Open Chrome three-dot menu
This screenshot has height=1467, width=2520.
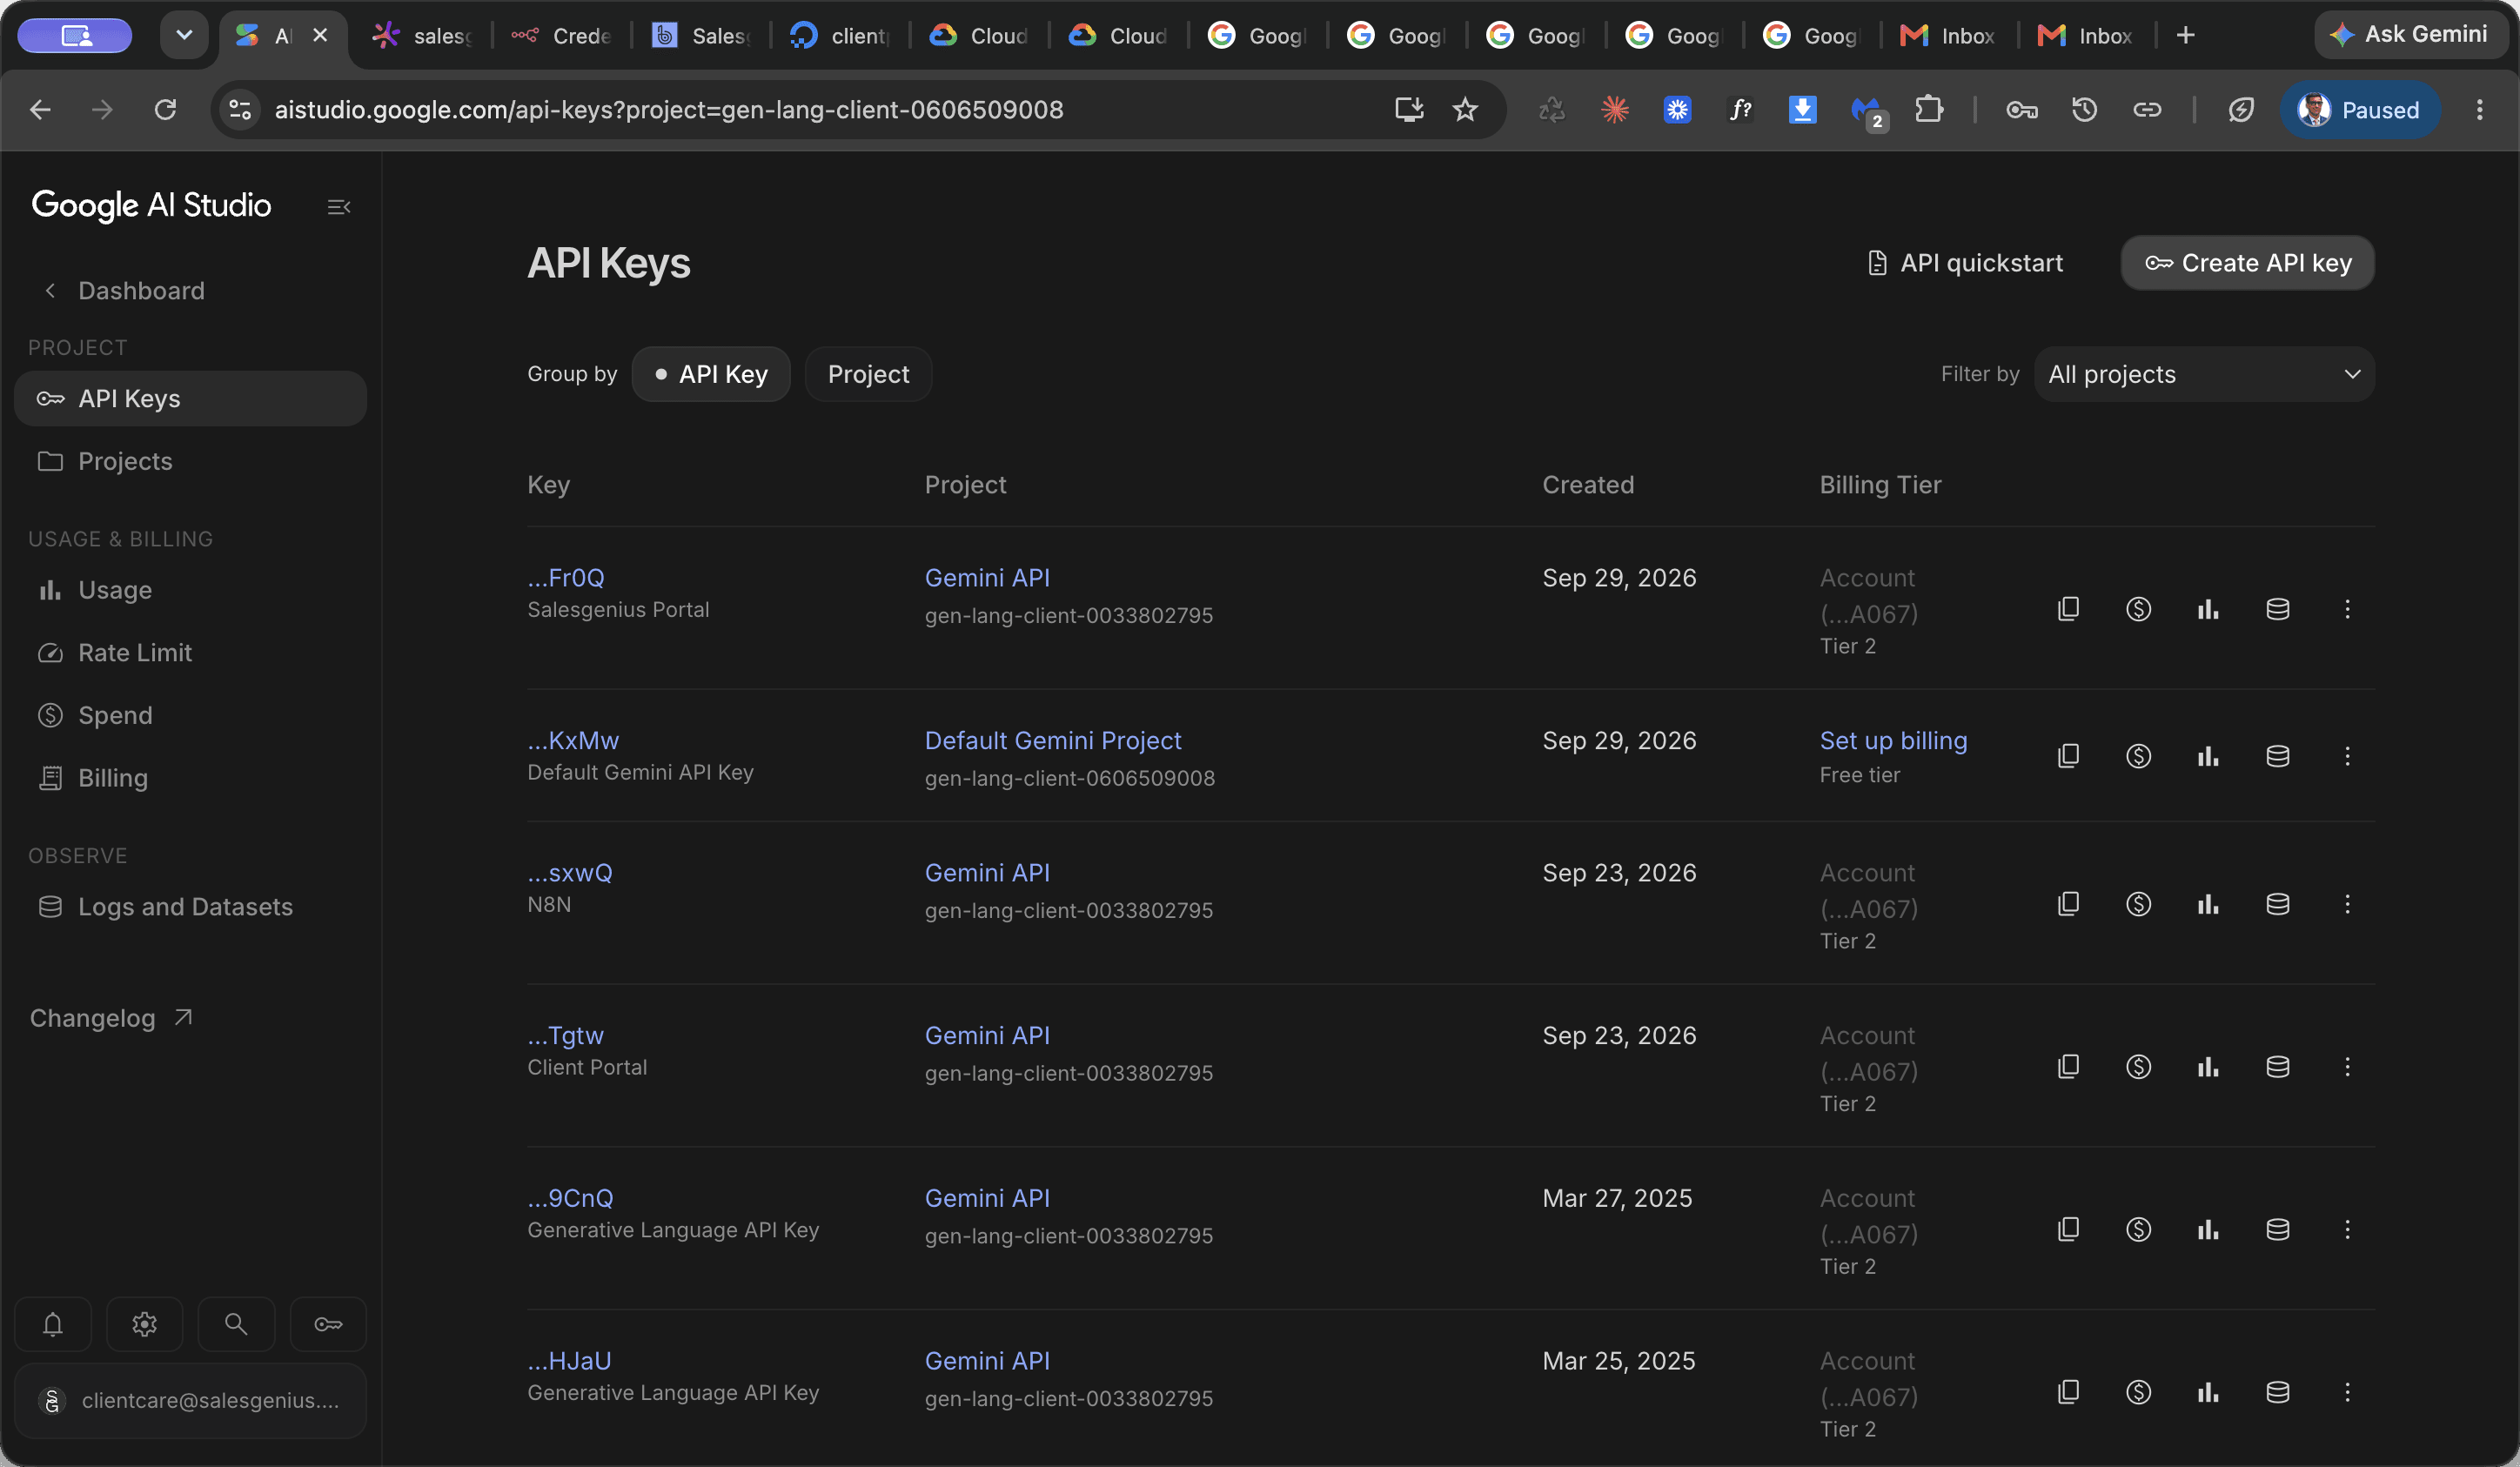pyautogui.click(x=2479, y=109)
